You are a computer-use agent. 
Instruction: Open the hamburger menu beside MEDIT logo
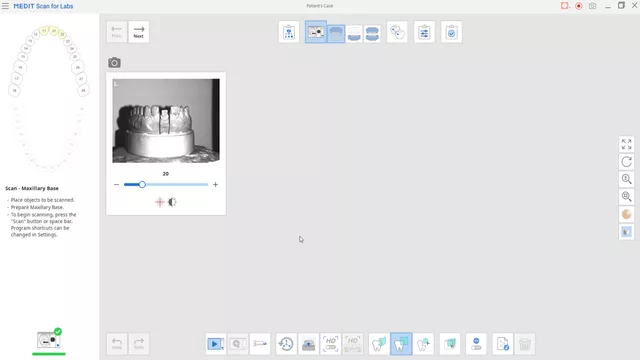coord(5,6)
